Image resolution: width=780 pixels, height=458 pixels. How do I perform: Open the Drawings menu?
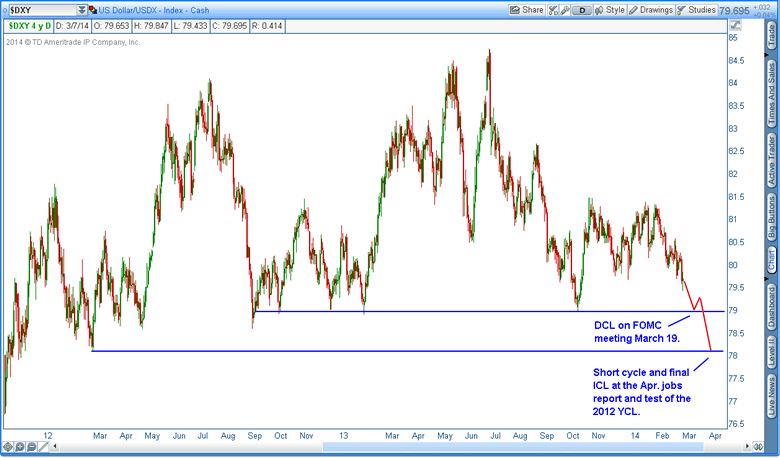[651, 10]
